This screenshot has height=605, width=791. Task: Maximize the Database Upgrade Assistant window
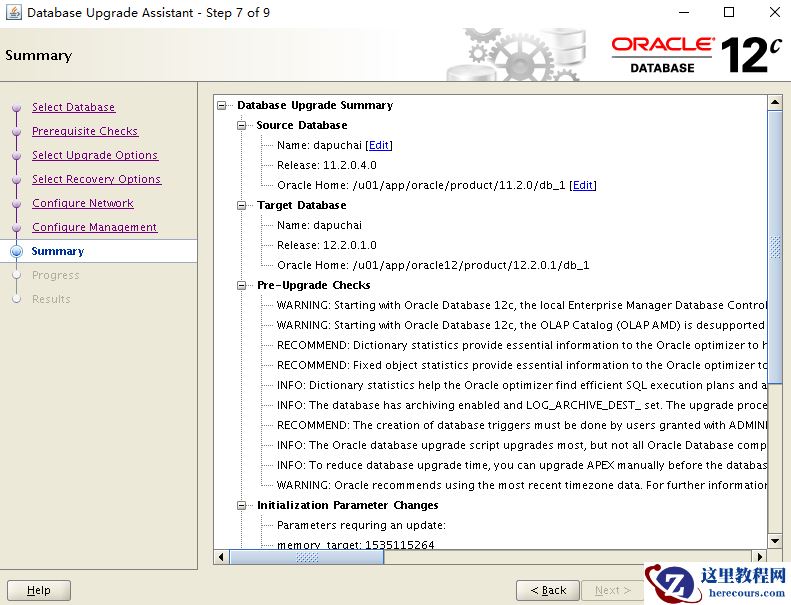coord(729,12)
